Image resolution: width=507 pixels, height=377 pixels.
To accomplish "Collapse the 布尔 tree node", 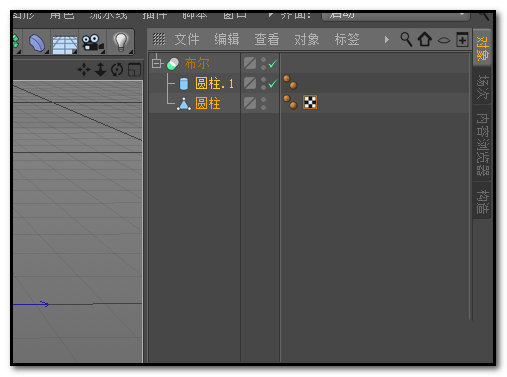I will pos(156,63).
